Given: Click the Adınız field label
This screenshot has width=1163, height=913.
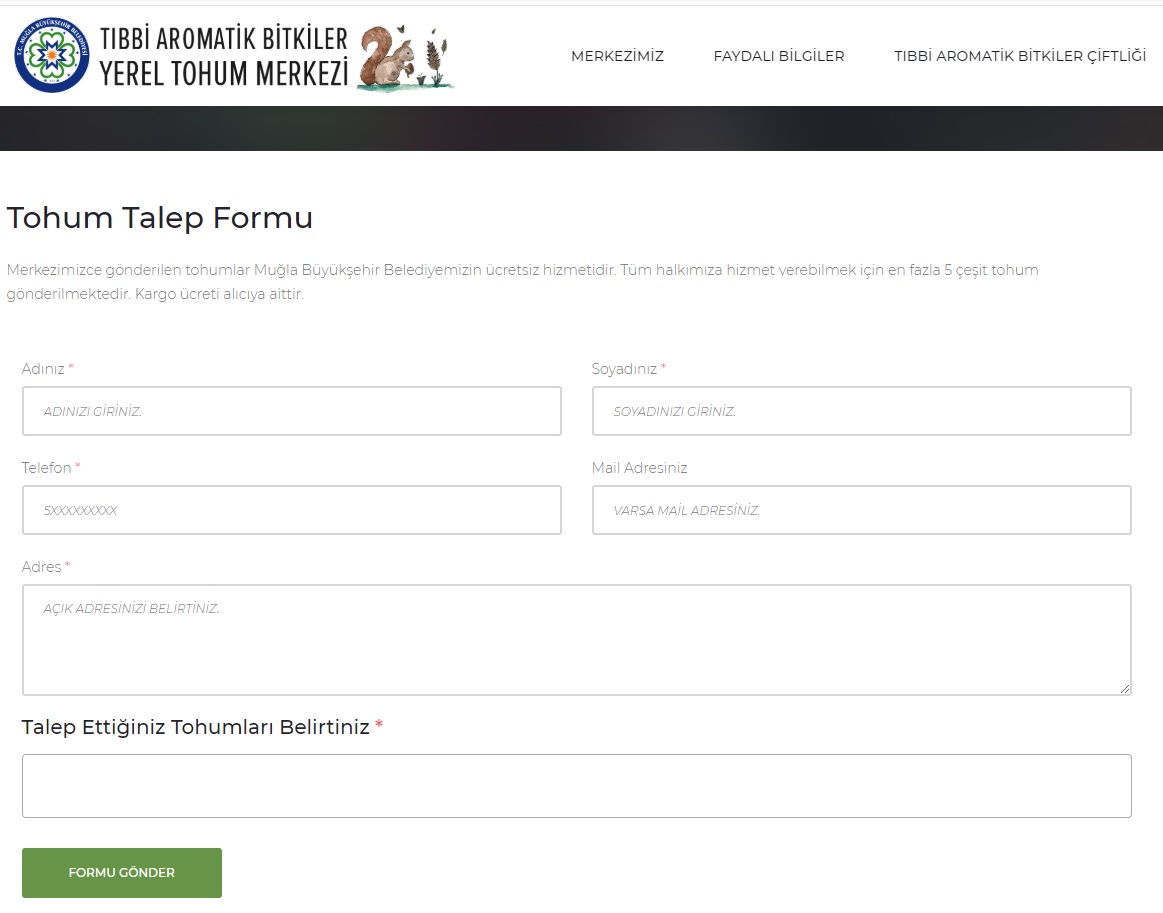Looking at the screenshot, I should pos(43,369).
